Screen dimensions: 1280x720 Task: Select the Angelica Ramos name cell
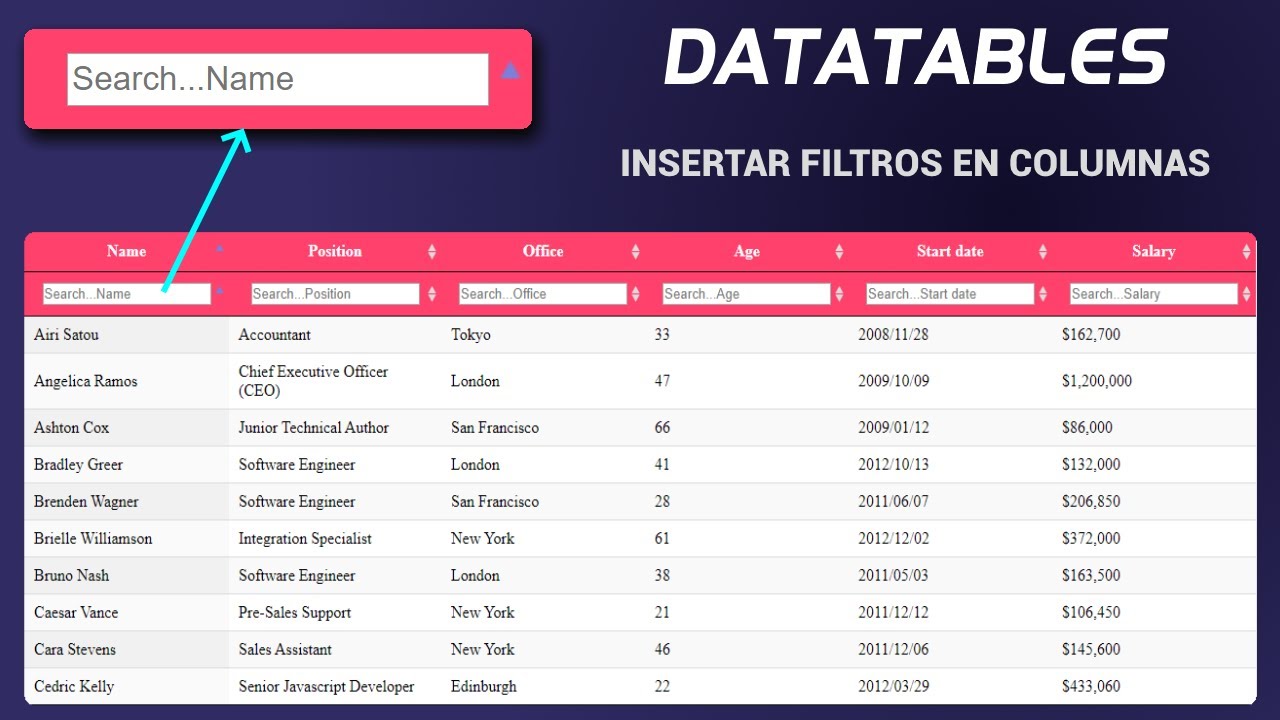127,381
